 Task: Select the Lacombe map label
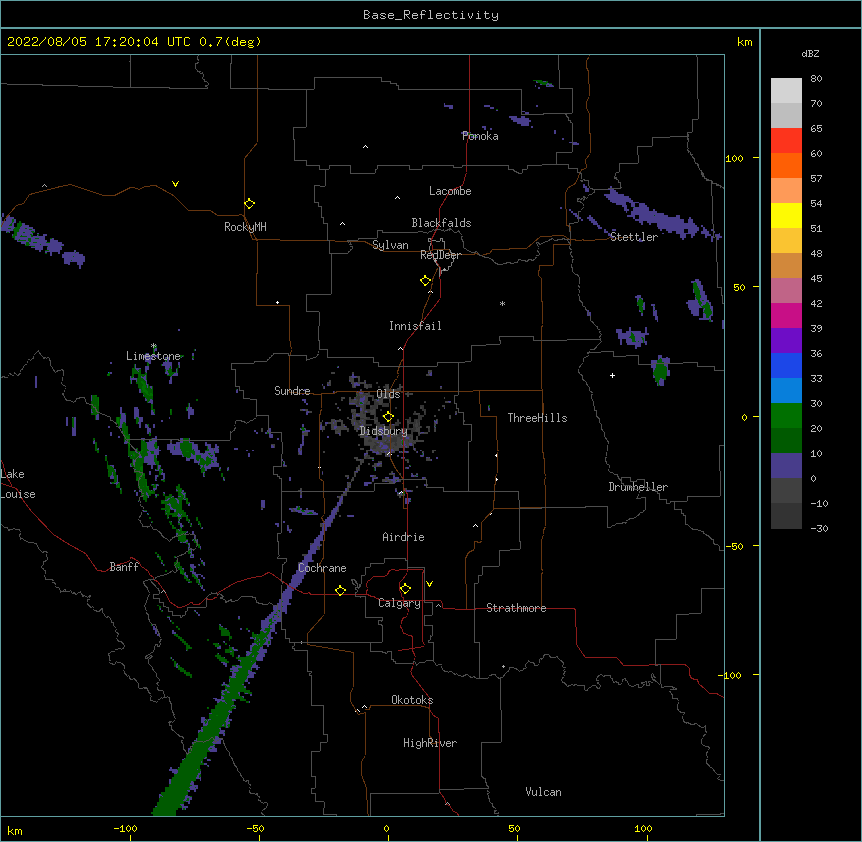coord(450,191)
